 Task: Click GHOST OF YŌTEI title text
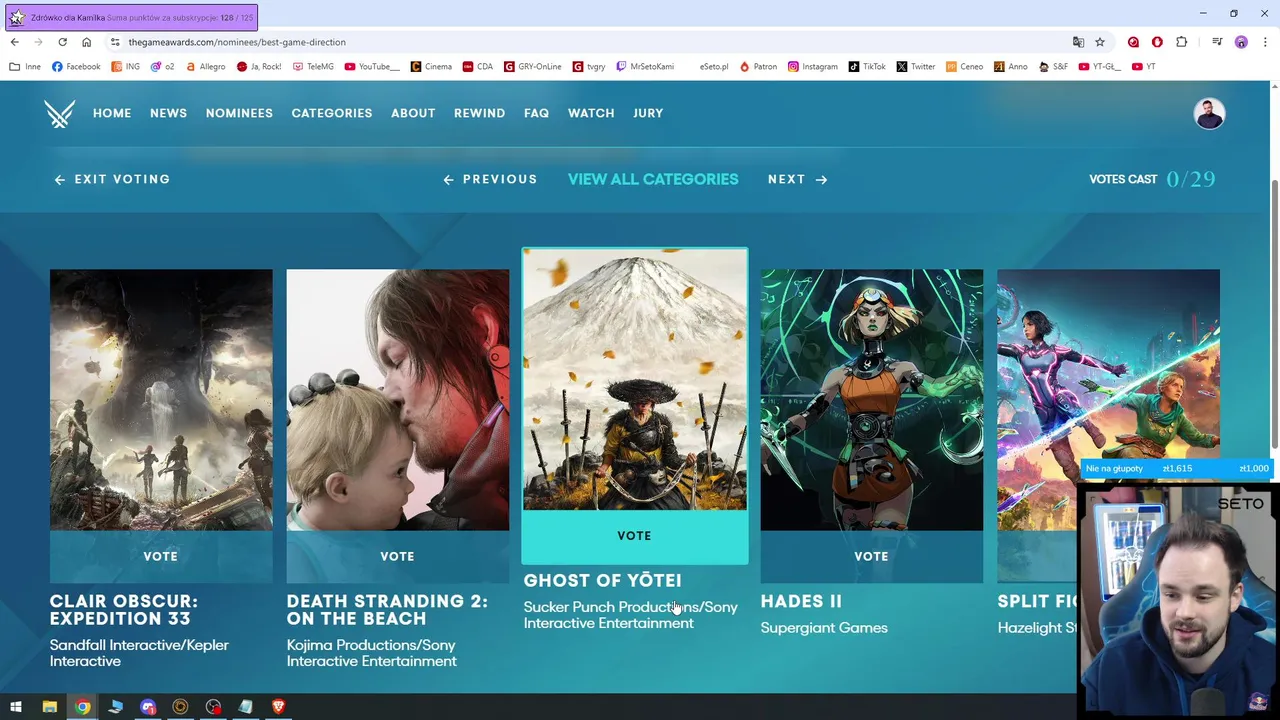(x=602, y=580)
